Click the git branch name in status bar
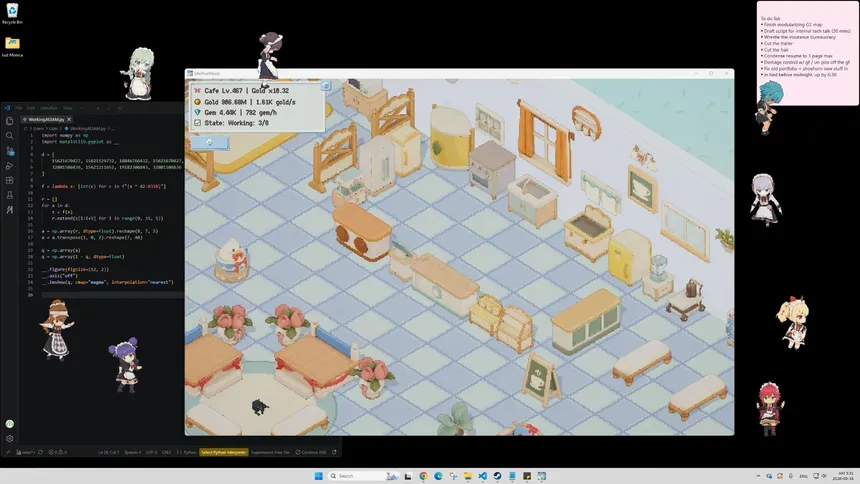Viewport: 860px width, 484px height. (25, 452)
